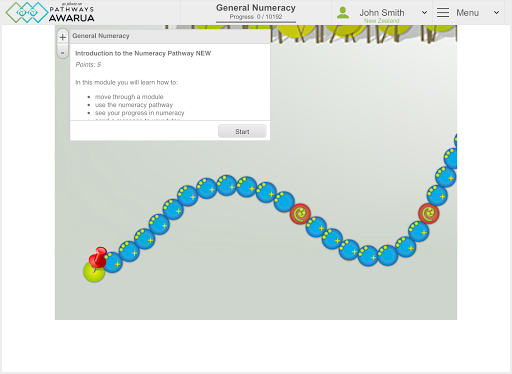The image size is (512, 374).
Task: Select the blue node just after the first red checkpoint
Action: [316, 227]
